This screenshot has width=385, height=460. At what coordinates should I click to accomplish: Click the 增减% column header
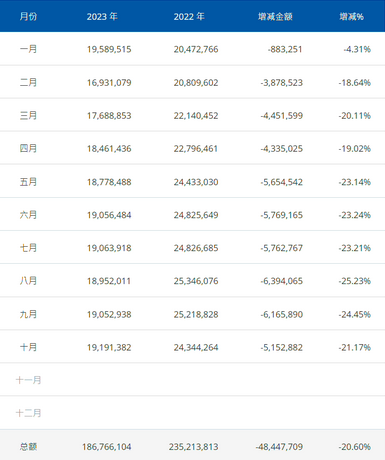point(351,17)
